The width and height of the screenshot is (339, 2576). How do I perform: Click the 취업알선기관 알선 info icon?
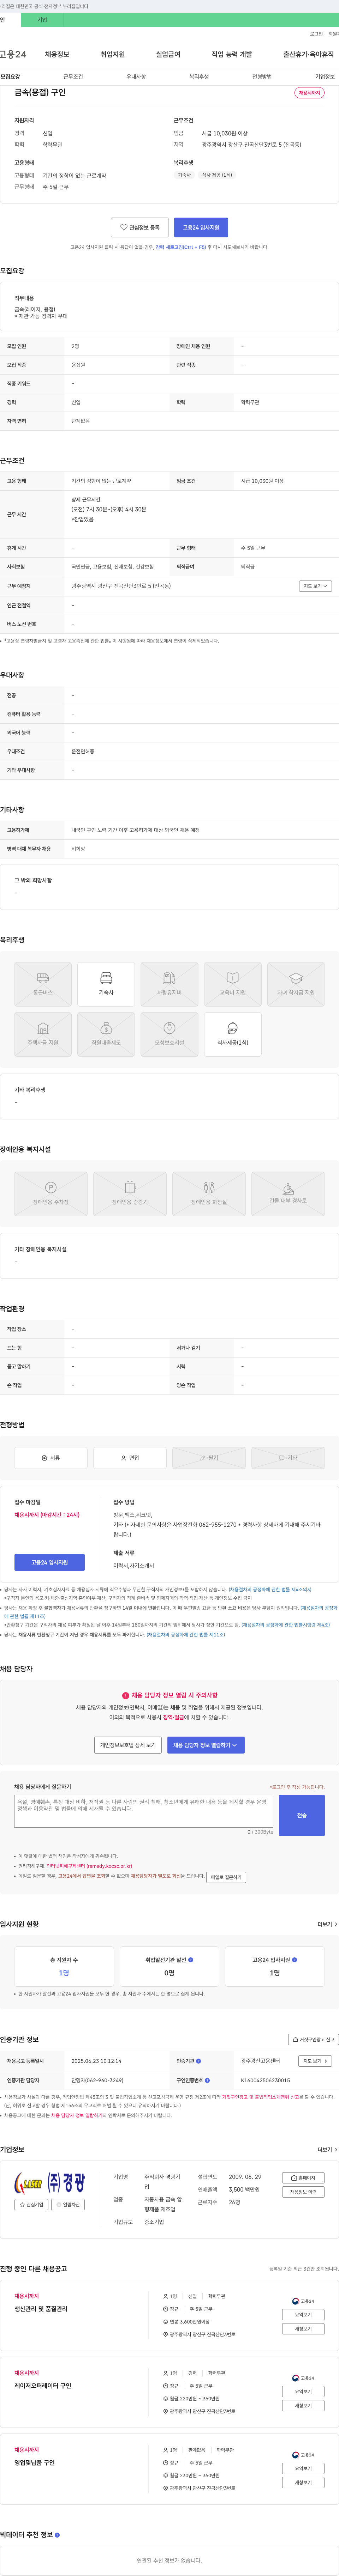point(191,1959)
